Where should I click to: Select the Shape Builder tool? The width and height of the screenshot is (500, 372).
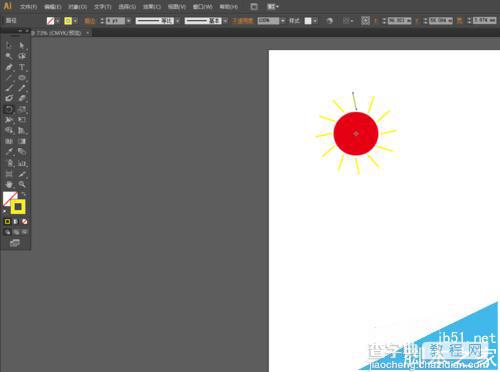click(9, 130)
